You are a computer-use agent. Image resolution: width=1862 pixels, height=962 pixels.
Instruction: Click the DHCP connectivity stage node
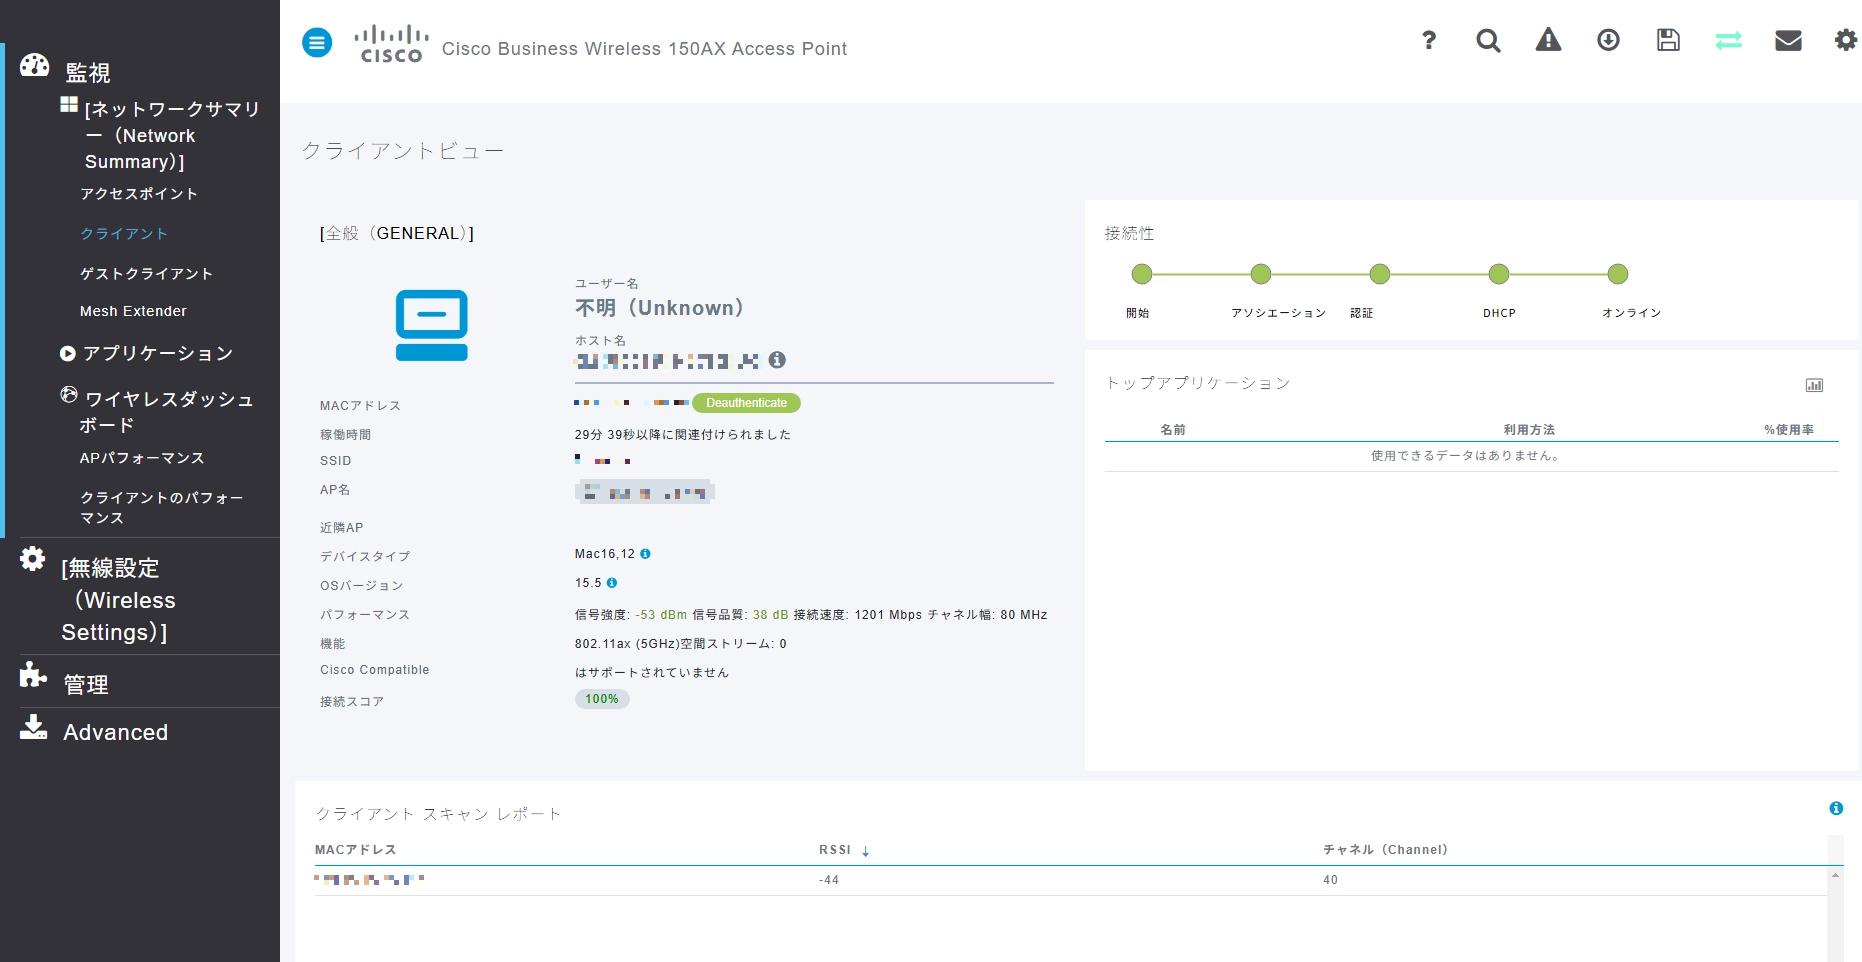click(1498, 274)
